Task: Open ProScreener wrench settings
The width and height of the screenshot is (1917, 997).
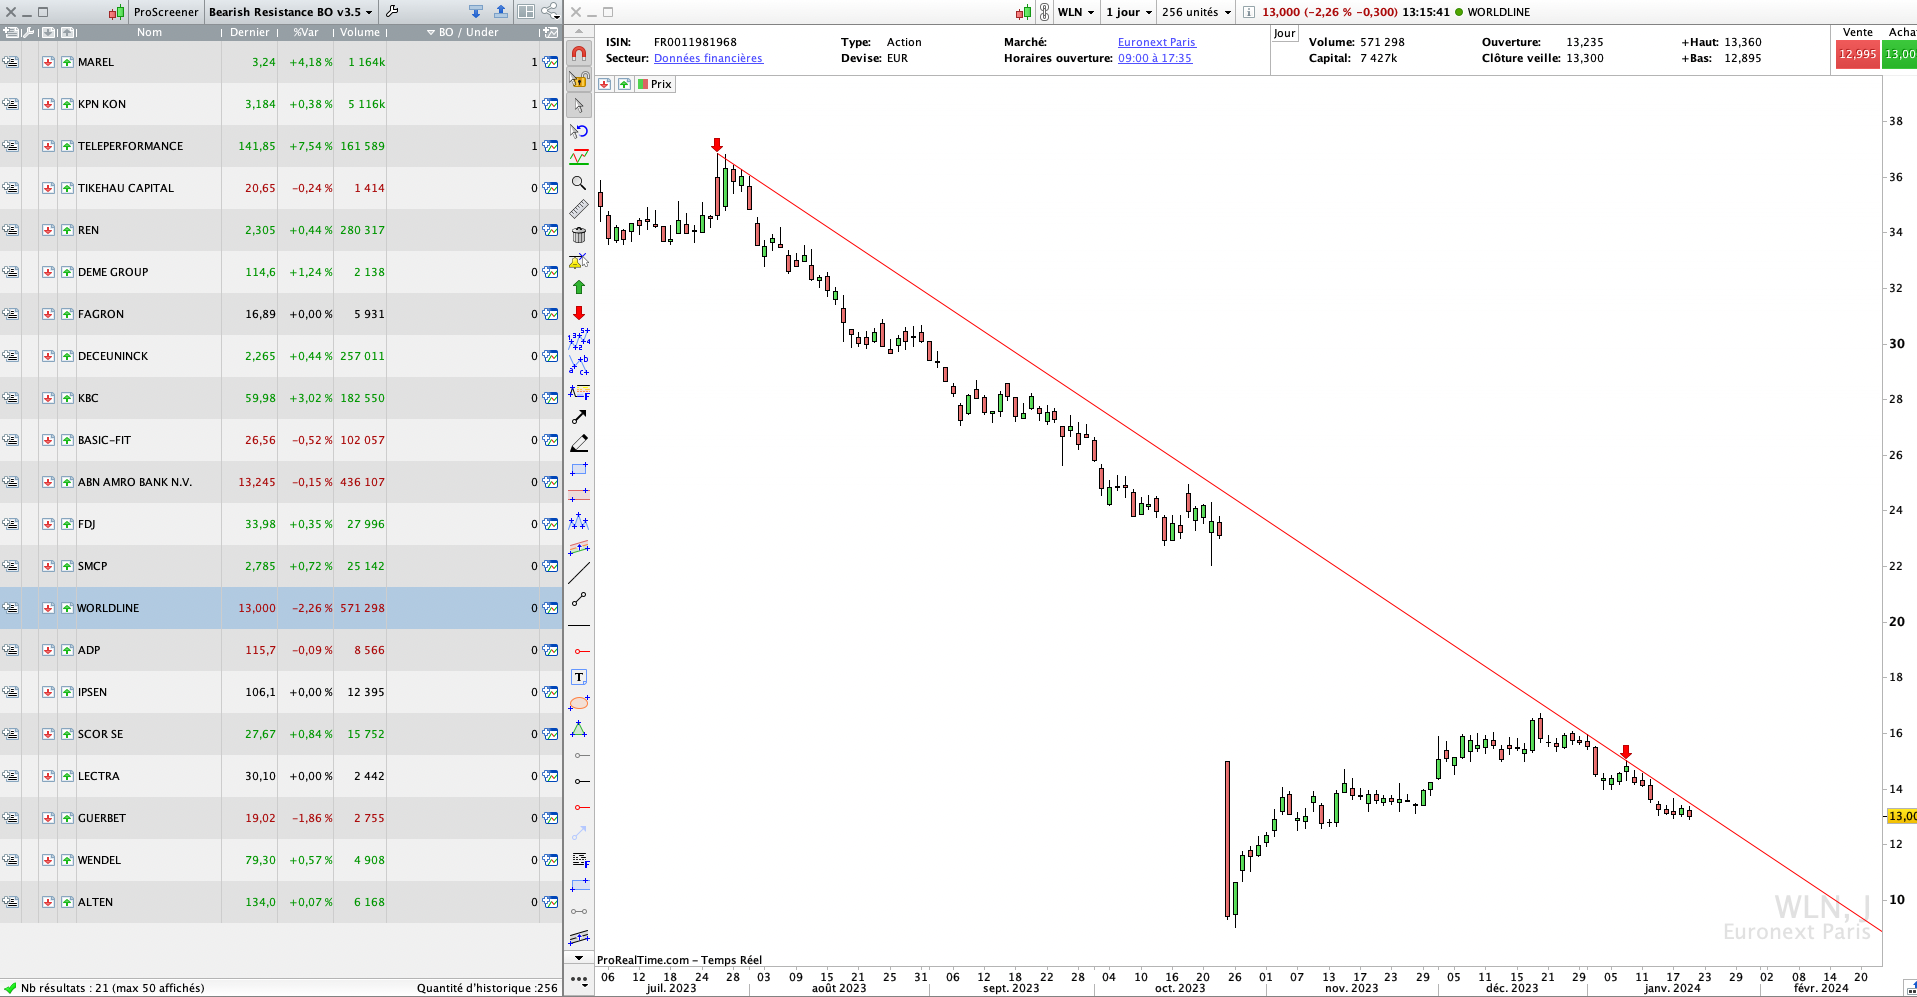Action: [x=392, y=12]
